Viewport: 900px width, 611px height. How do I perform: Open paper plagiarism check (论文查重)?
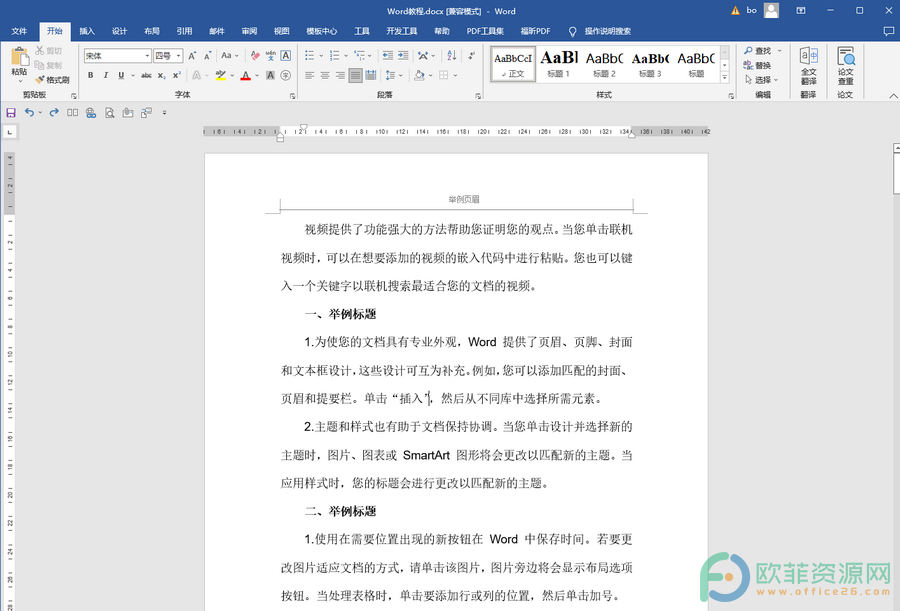(x=845, y=66)
